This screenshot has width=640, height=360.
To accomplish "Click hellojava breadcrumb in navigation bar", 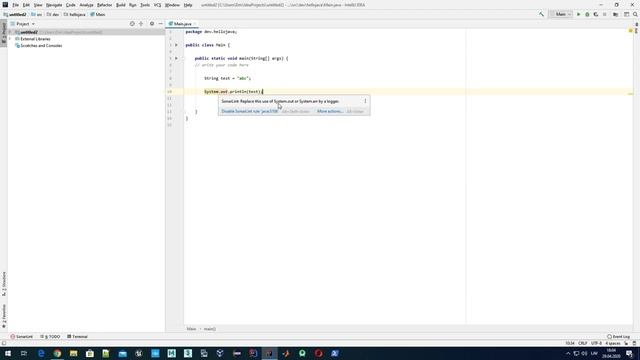I will pos(75,14).
